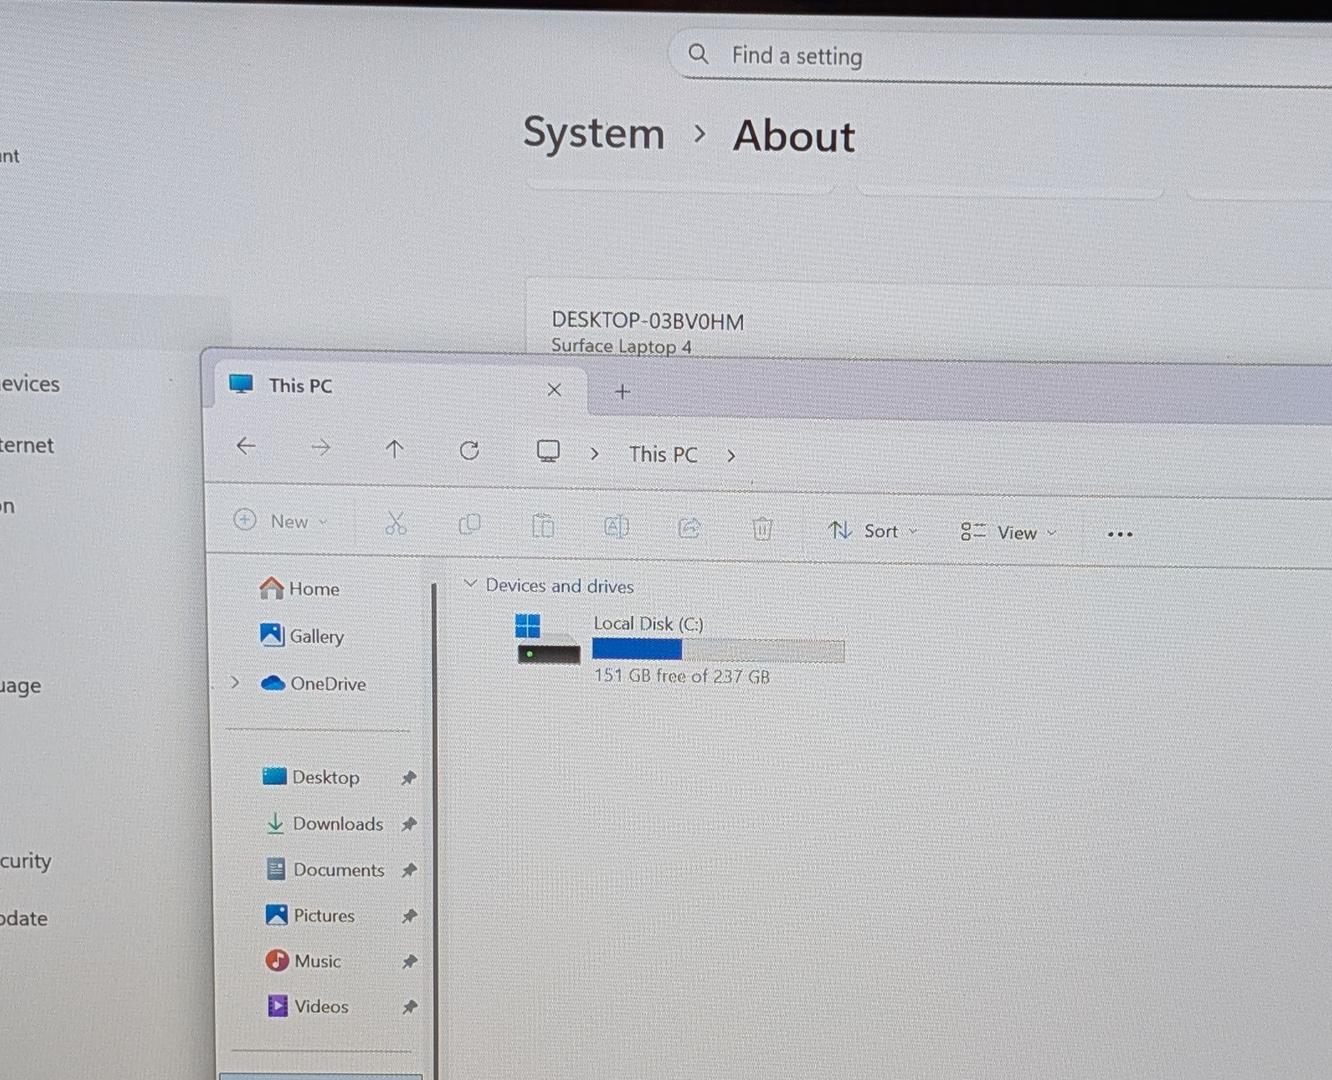Click the 151 GB free of 237 GB text

click(x=682, y=676)
